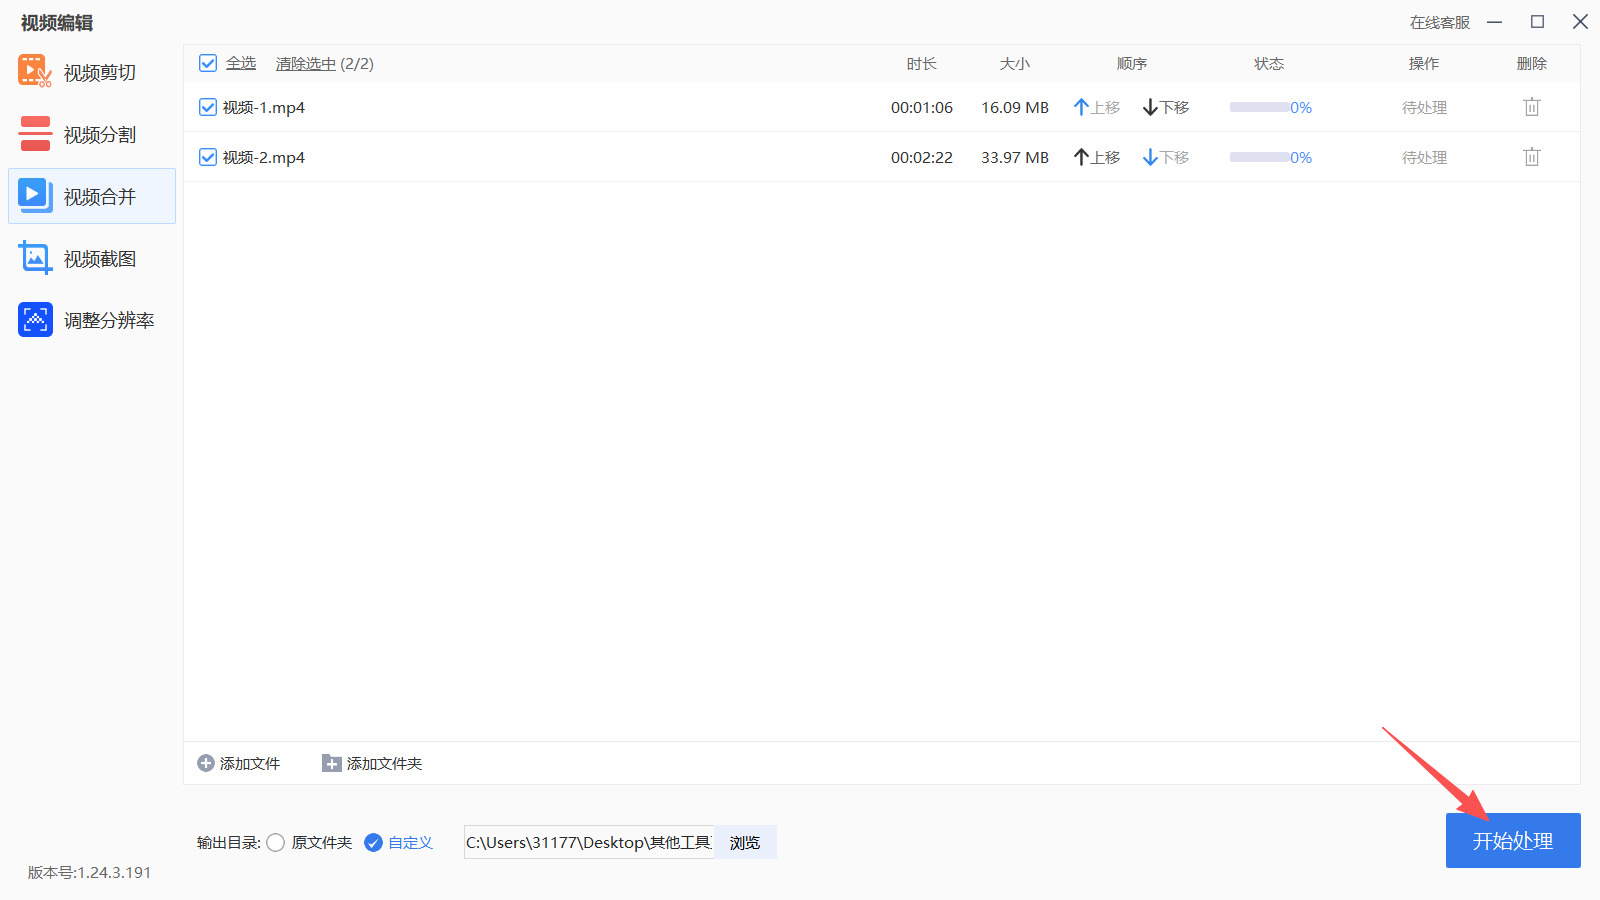Open 在线客服 online customer service

[x=1440, y=22]
